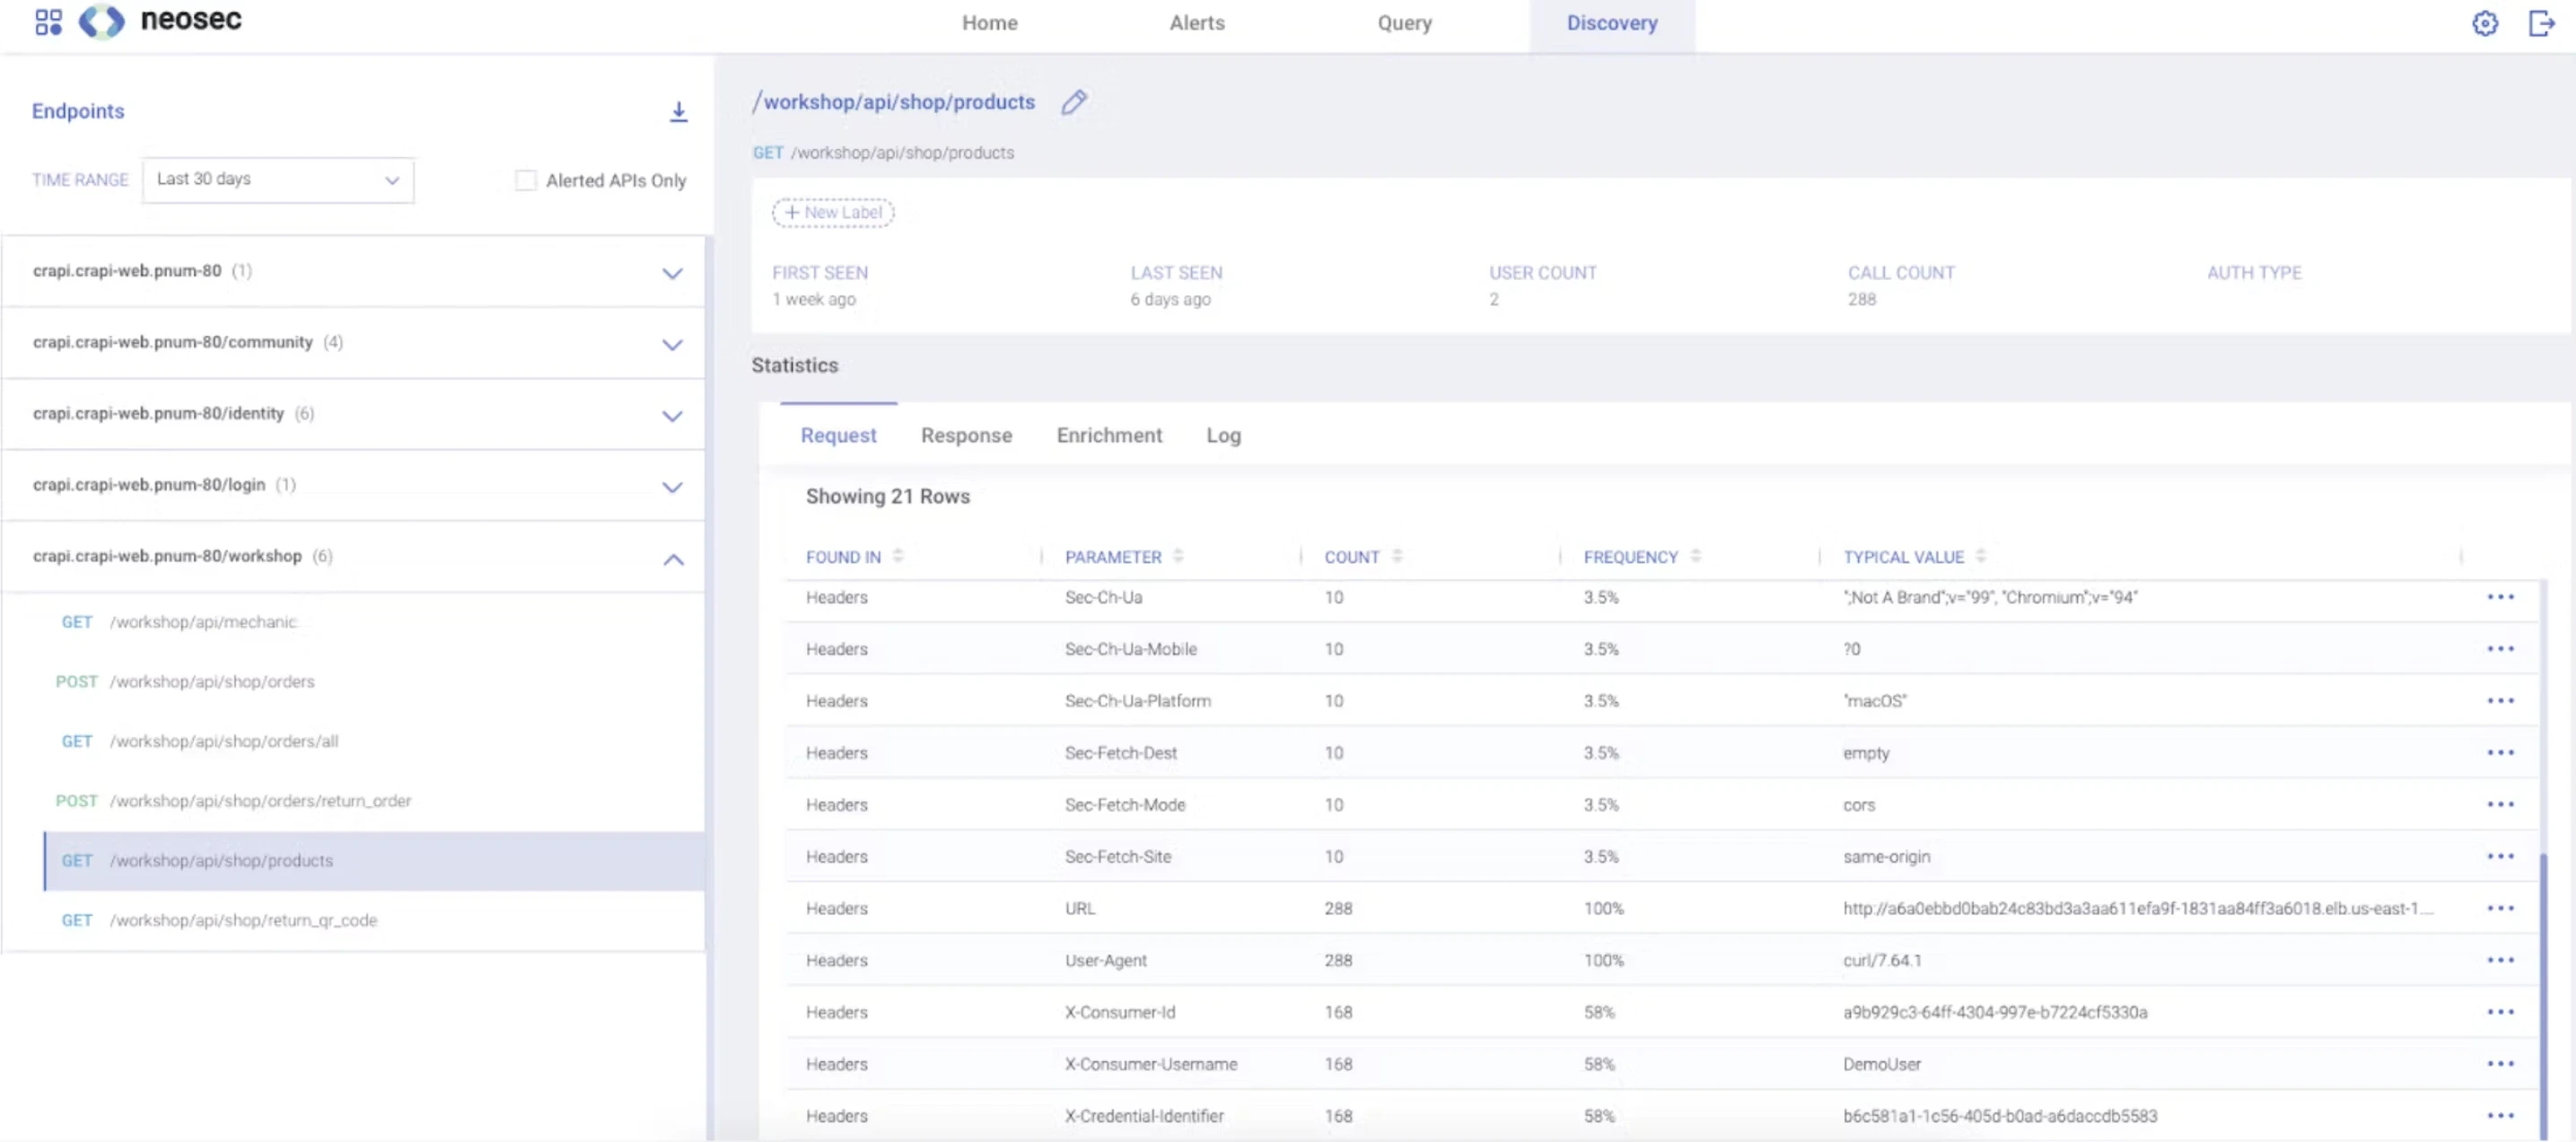Screen dimensions: 2576x1142
Task: Open the Time Range dropdown
Action: 277,180
